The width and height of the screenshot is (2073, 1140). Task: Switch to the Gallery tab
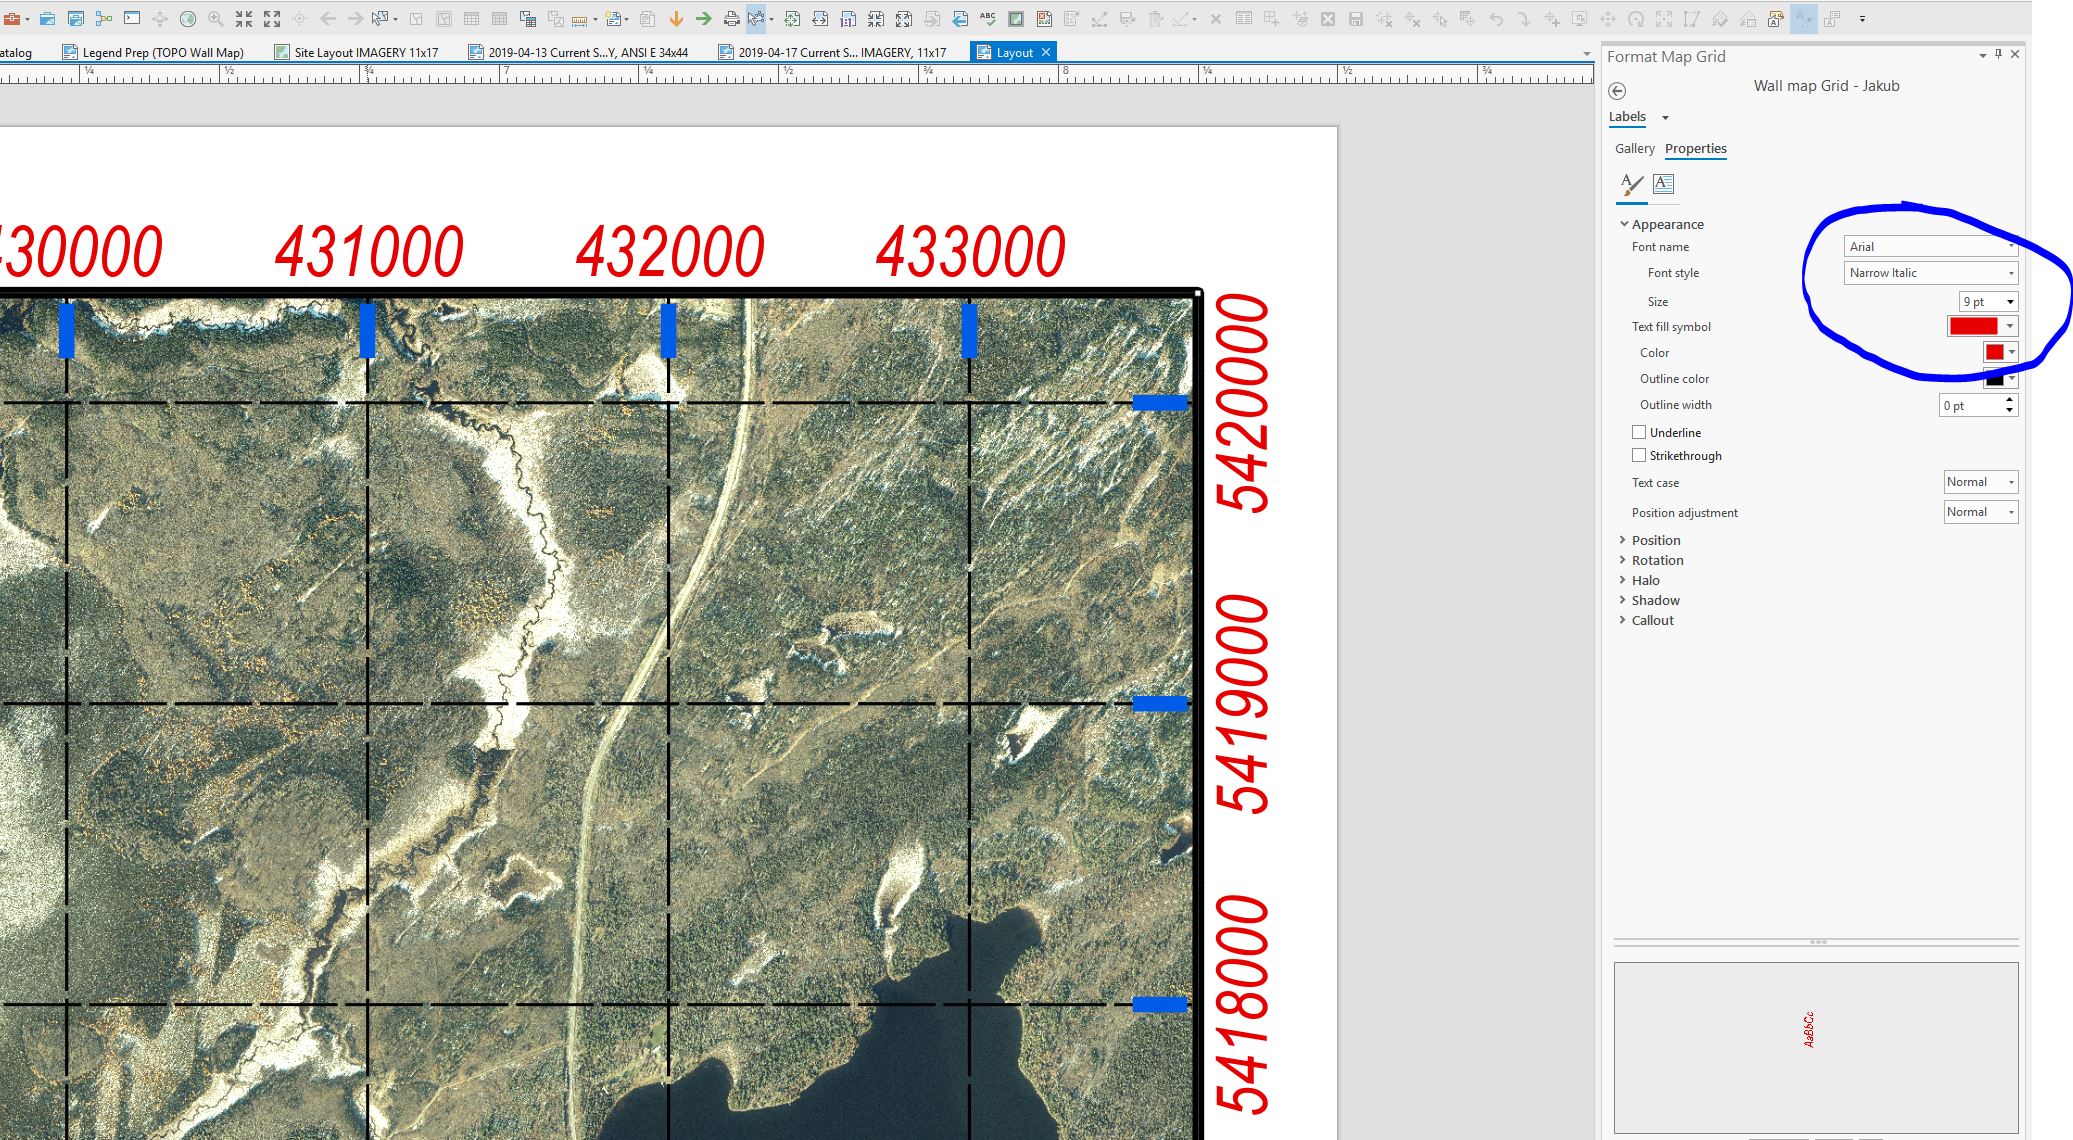[x=1634, y=149]
